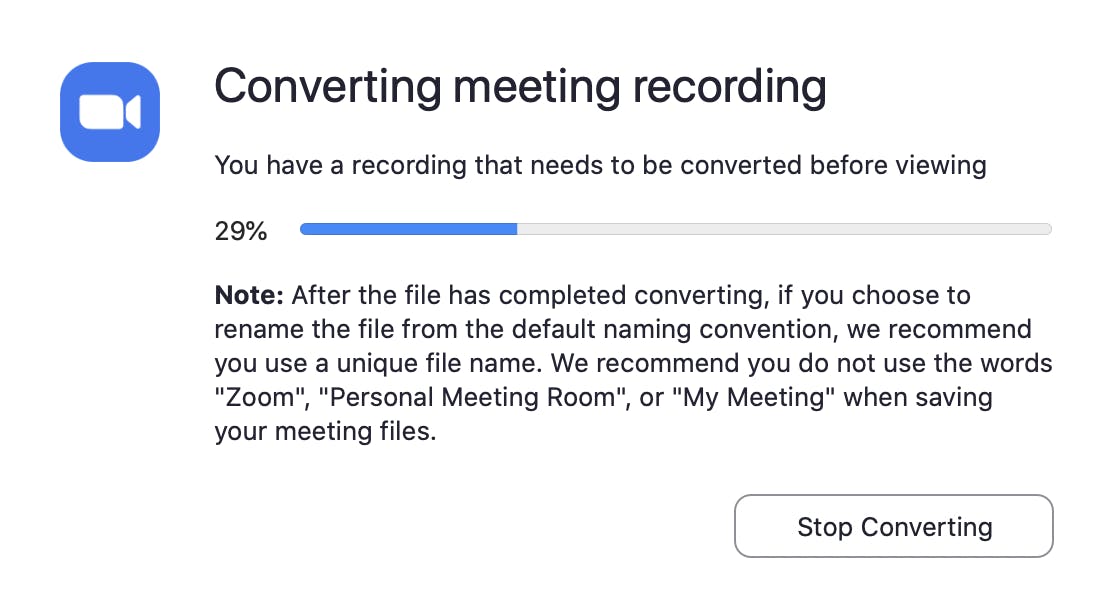The width and height of the screenshot is (1098, 604).
Task: Click the Converting meeting recording title
Action: tap(520, 86)
